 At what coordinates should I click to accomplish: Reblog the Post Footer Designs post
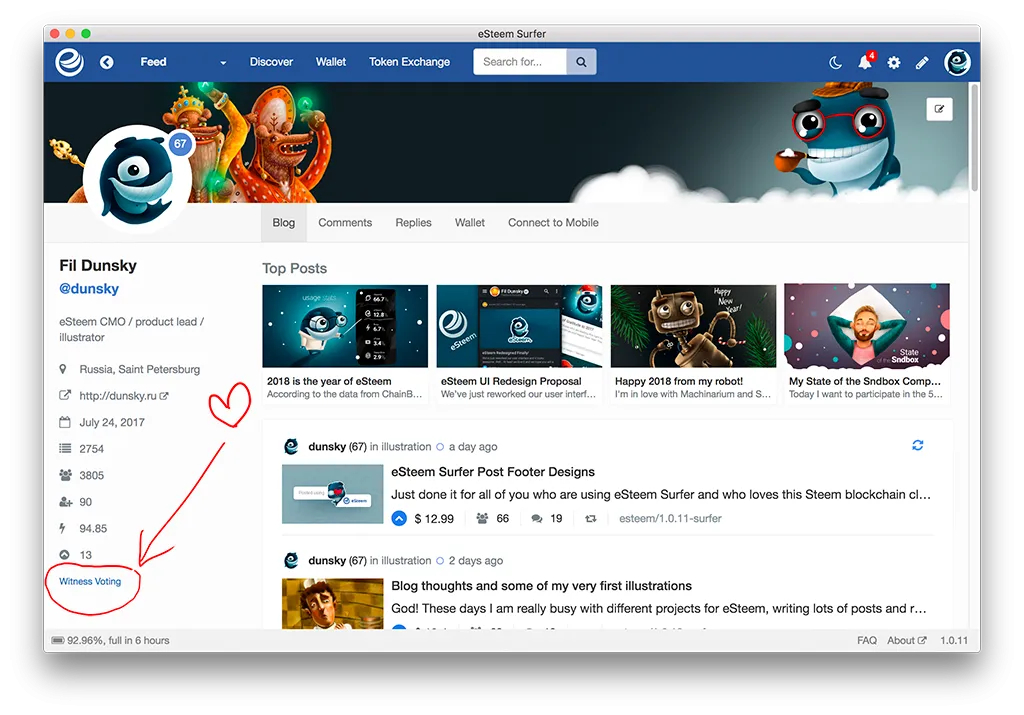pyautogui.click(x=590, y=518)
